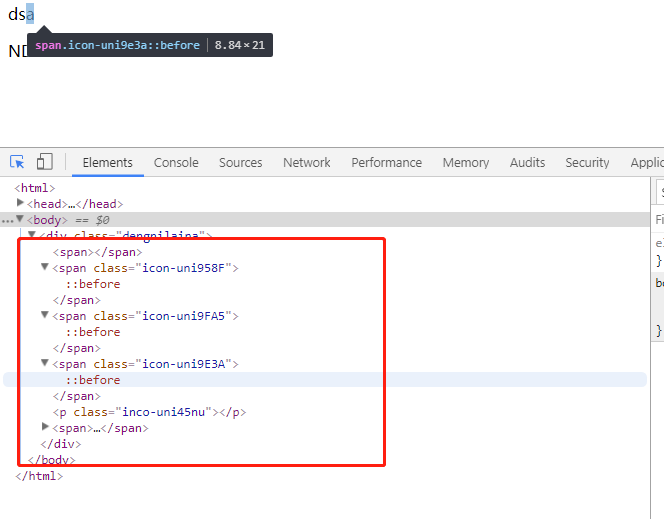This screenshot has width=664, height=519.
Task: Select the closing div tag row
Action: (x=61, y=444)
